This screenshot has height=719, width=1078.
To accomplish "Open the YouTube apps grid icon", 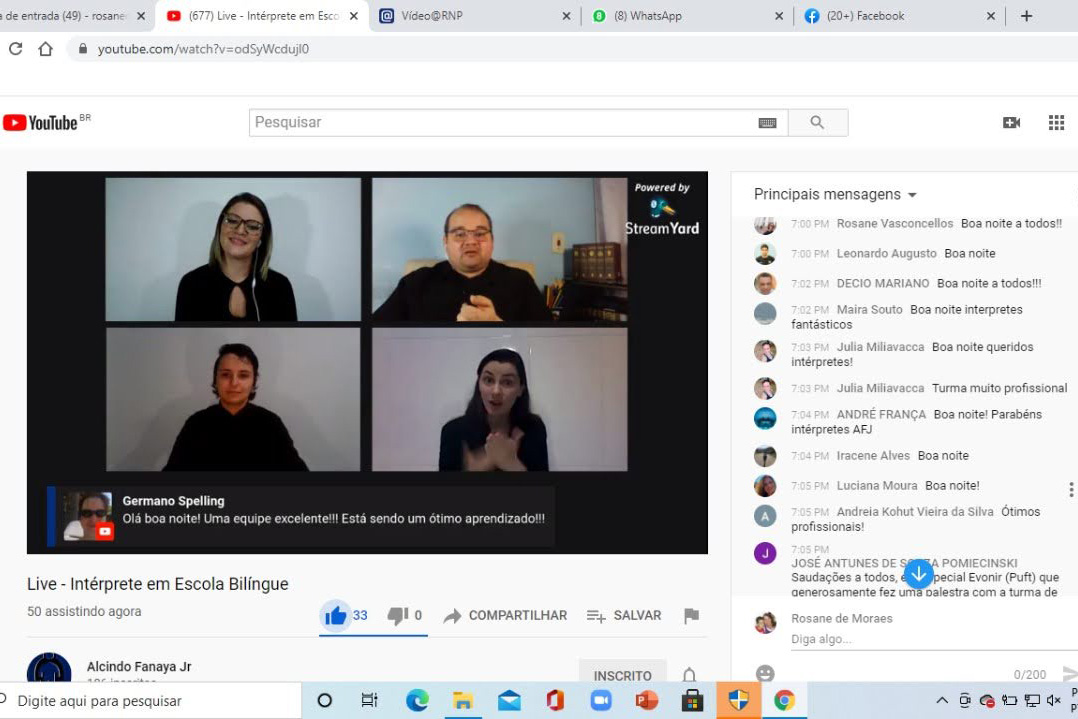I will coord(1056,122).
